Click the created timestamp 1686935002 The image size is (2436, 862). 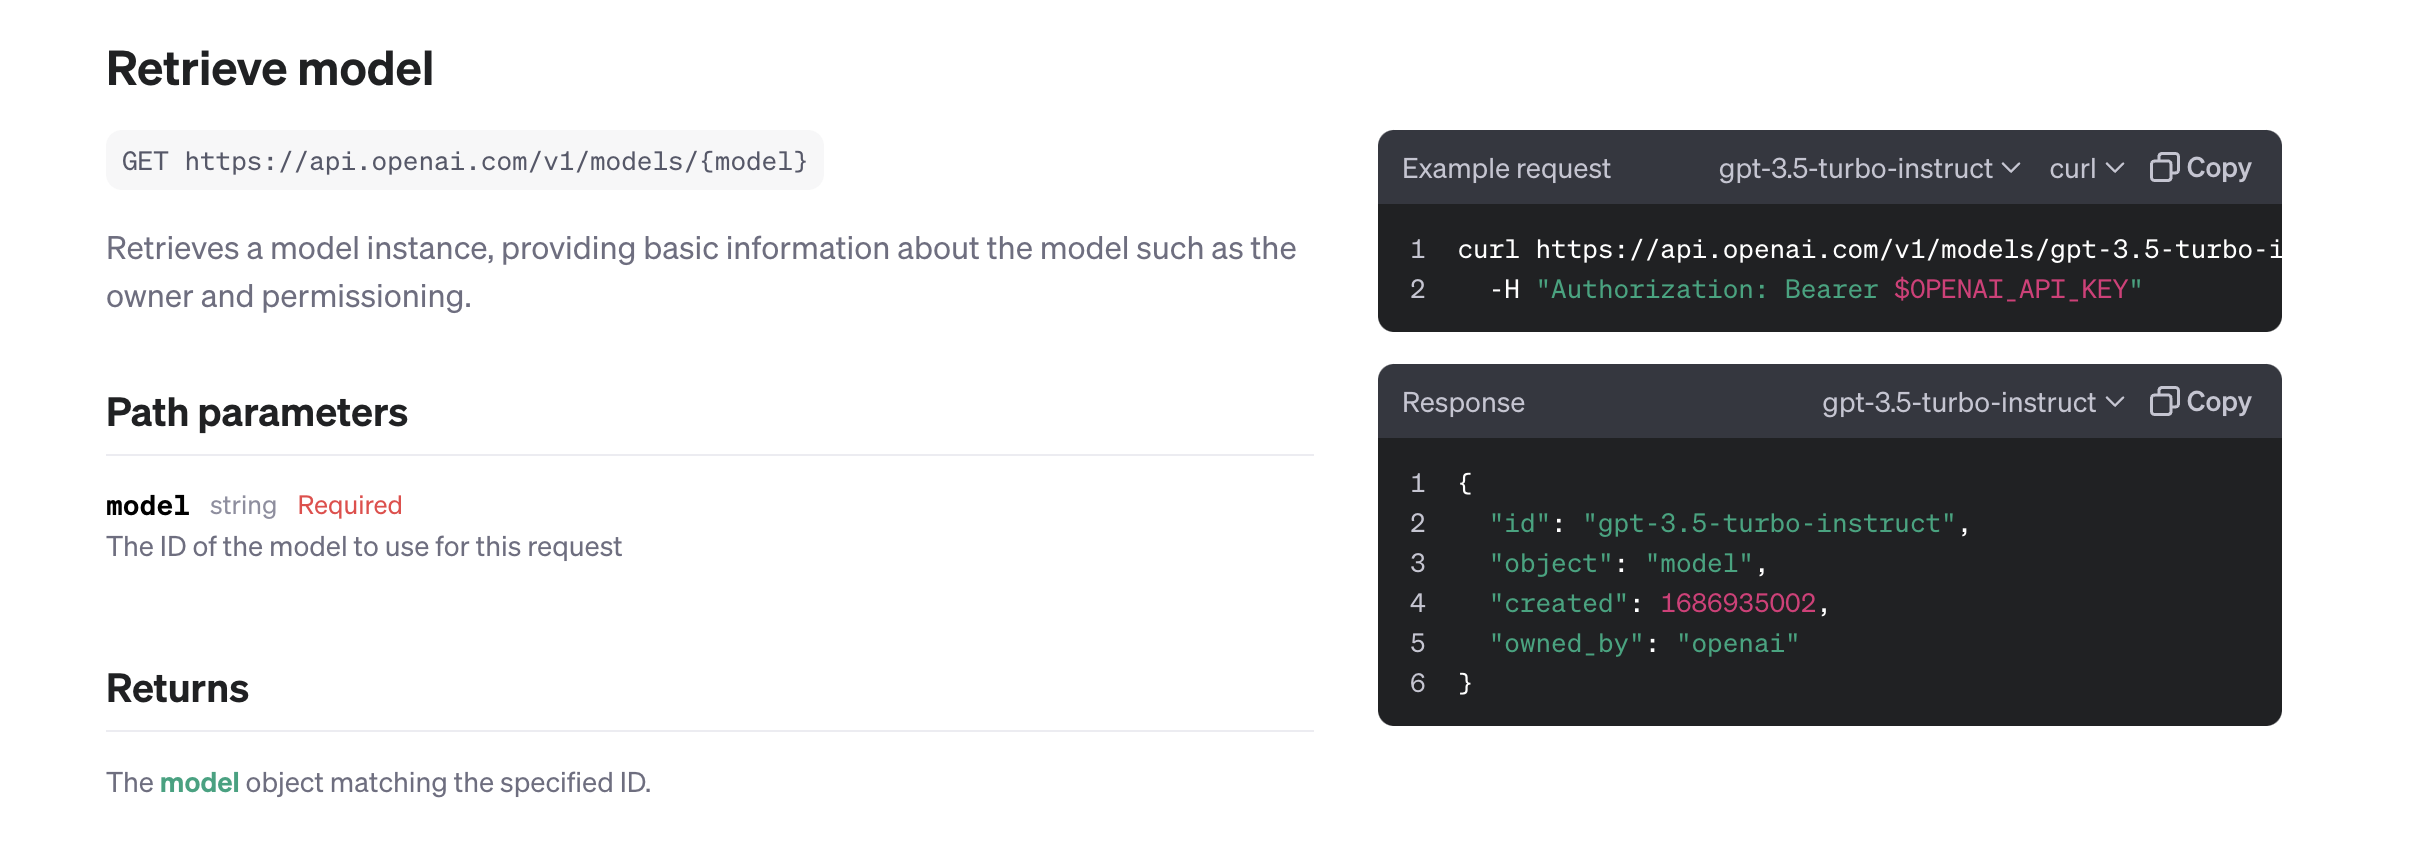[1738, 603]
